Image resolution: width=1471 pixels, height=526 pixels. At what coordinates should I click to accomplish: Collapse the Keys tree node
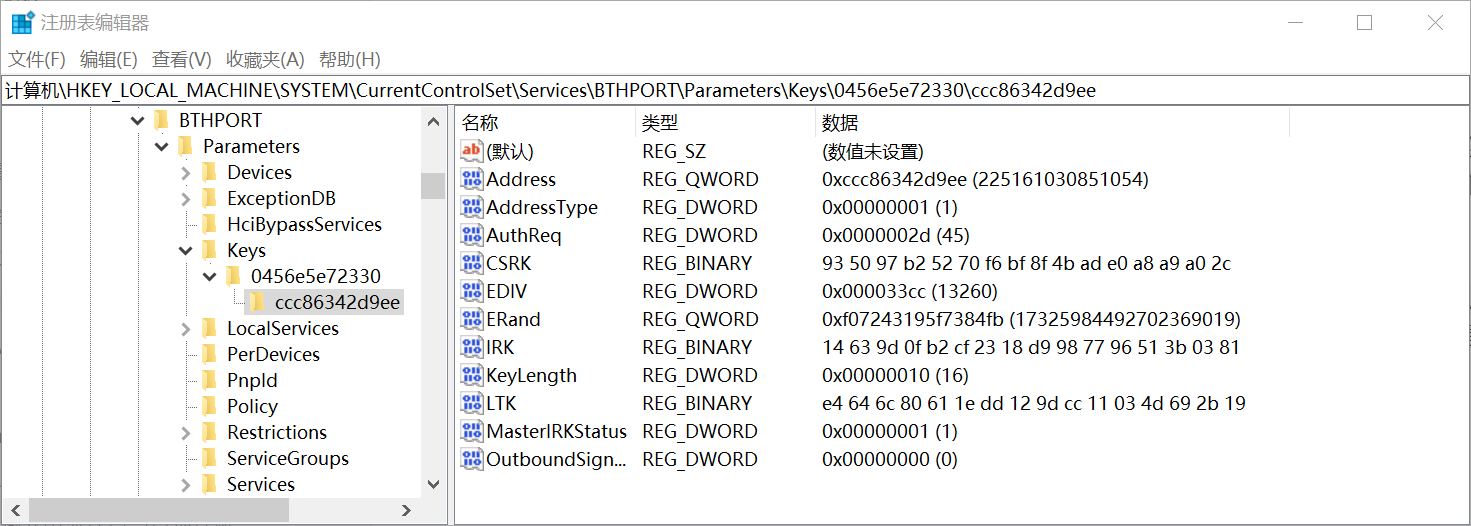click(x=186, y=250)
